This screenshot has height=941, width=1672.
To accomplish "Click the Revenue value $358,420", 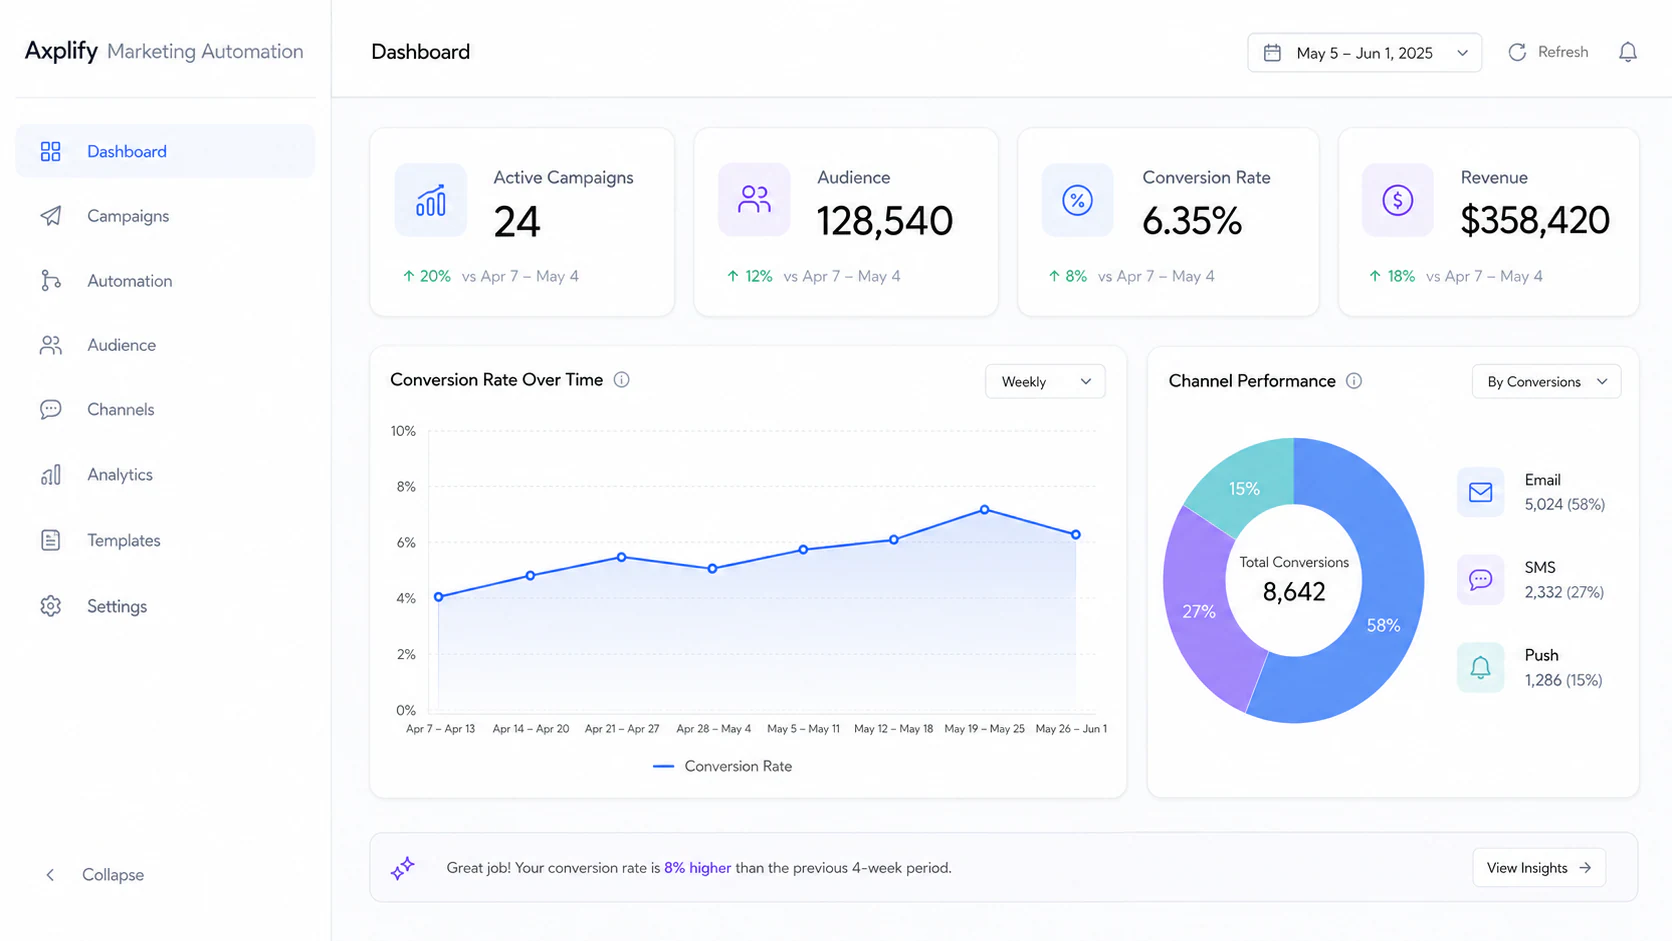I will [x=1535, y=220].
